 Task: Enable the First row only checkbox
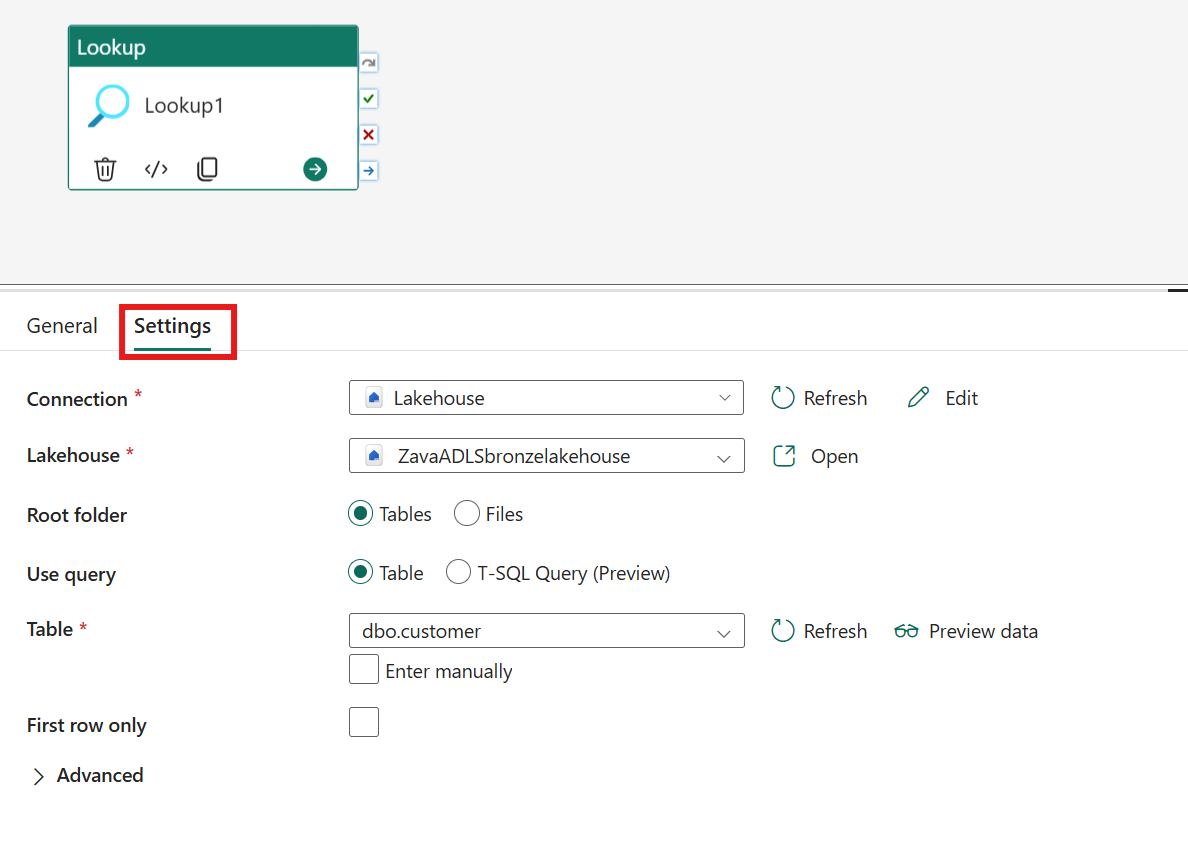coord(364,721)
